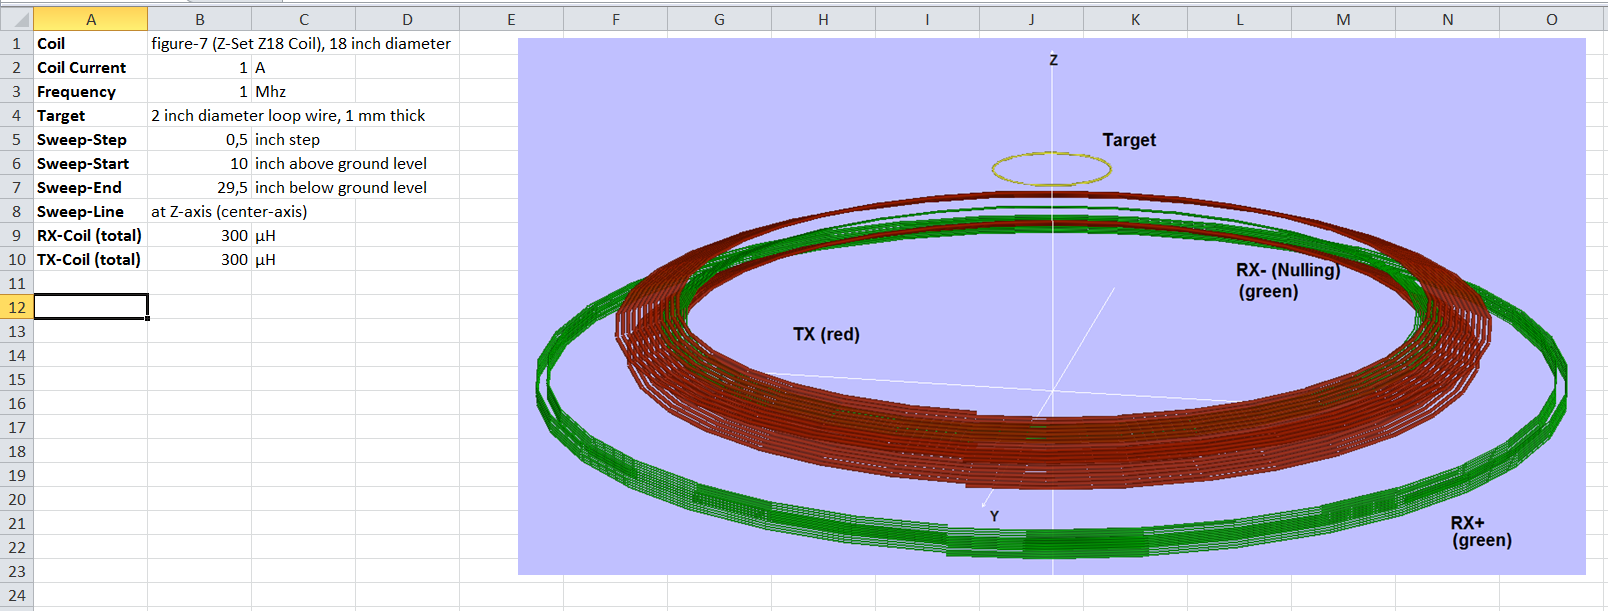Image resolution: width=1608 pixels, height=611 pixels.
Task: Click the 'Z' axis label in the diagram
Action: (1053, 60)
